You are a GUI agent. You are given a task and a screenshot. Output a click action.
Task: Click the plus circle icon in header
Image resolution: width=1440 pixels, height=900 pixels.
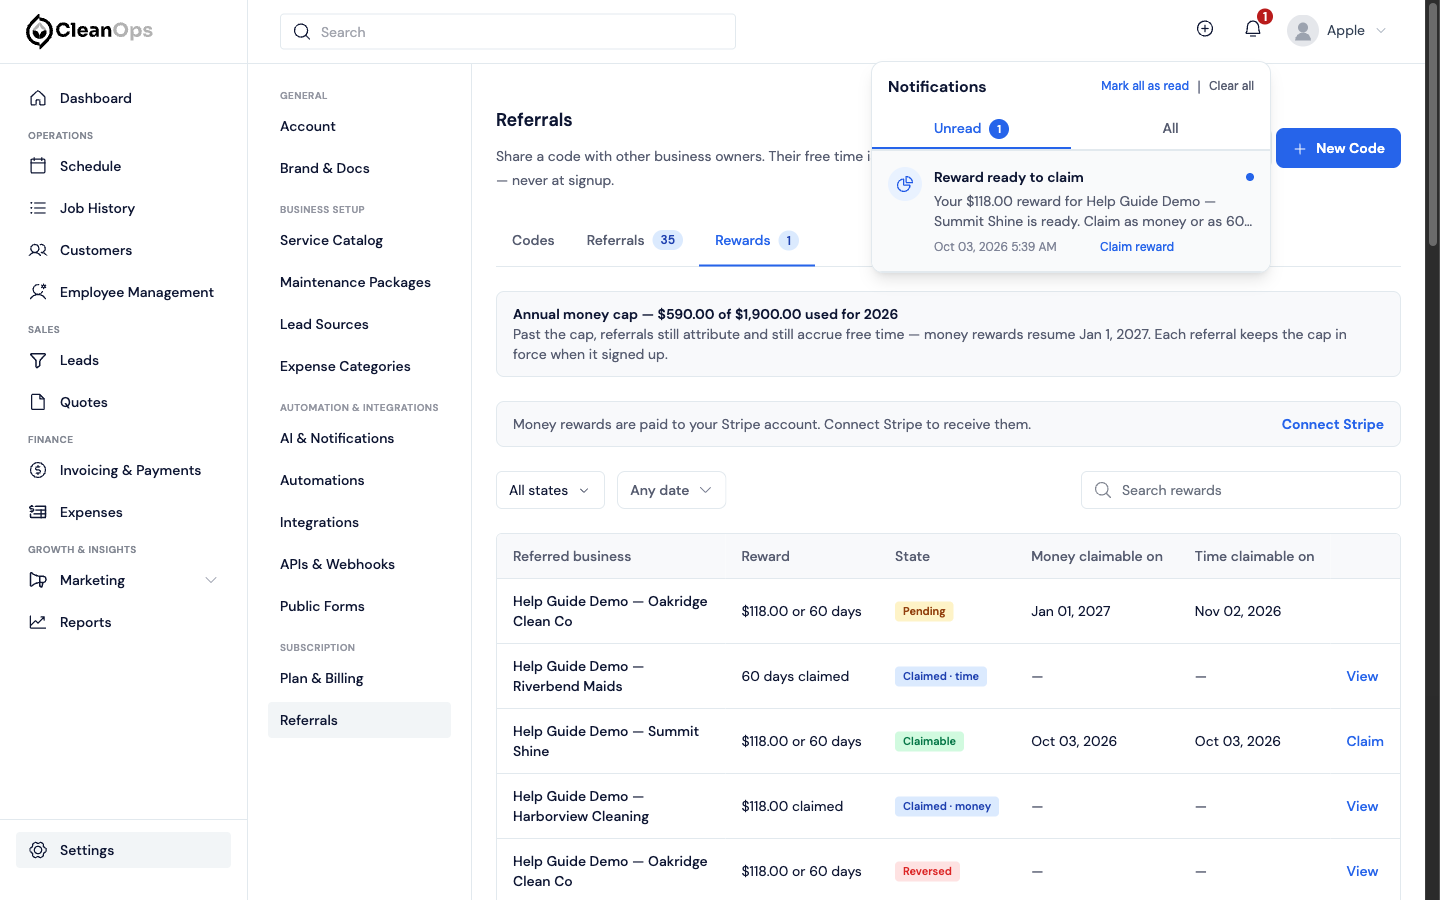1205,29
